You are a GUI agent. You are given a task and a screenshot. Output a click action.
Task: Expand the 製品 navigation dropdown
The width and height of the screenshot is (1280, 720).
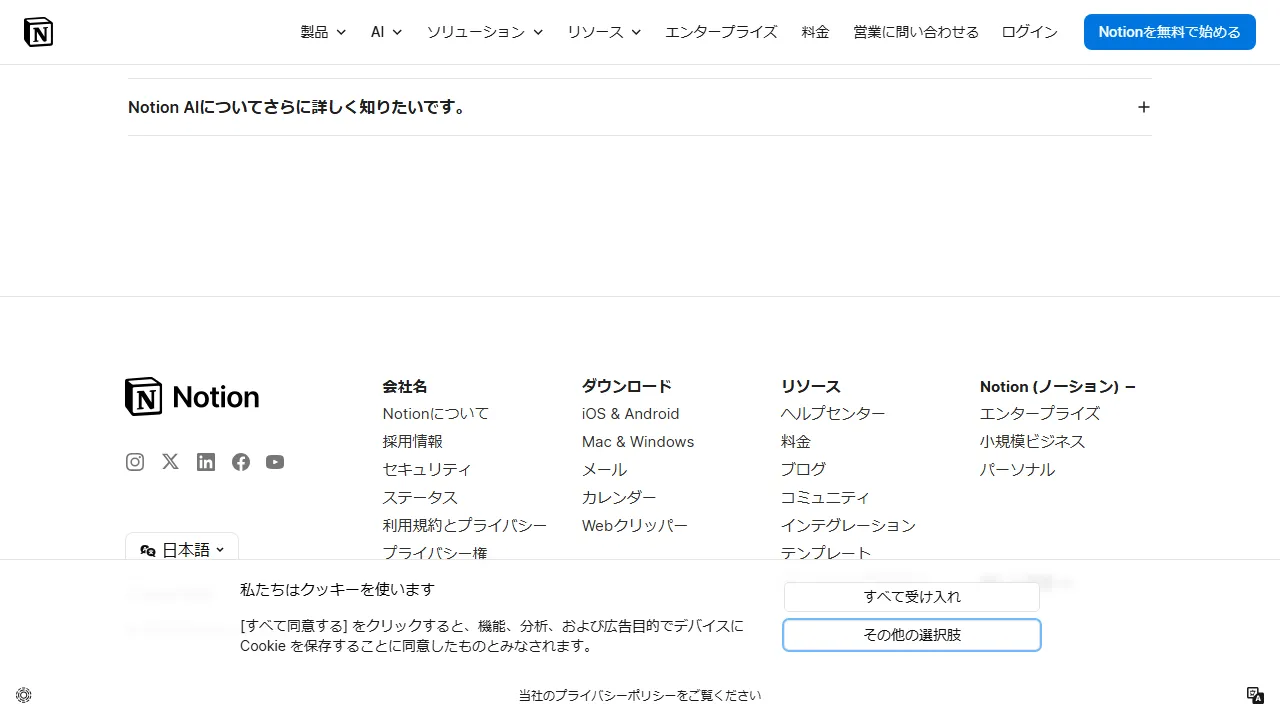pos(322,31)
